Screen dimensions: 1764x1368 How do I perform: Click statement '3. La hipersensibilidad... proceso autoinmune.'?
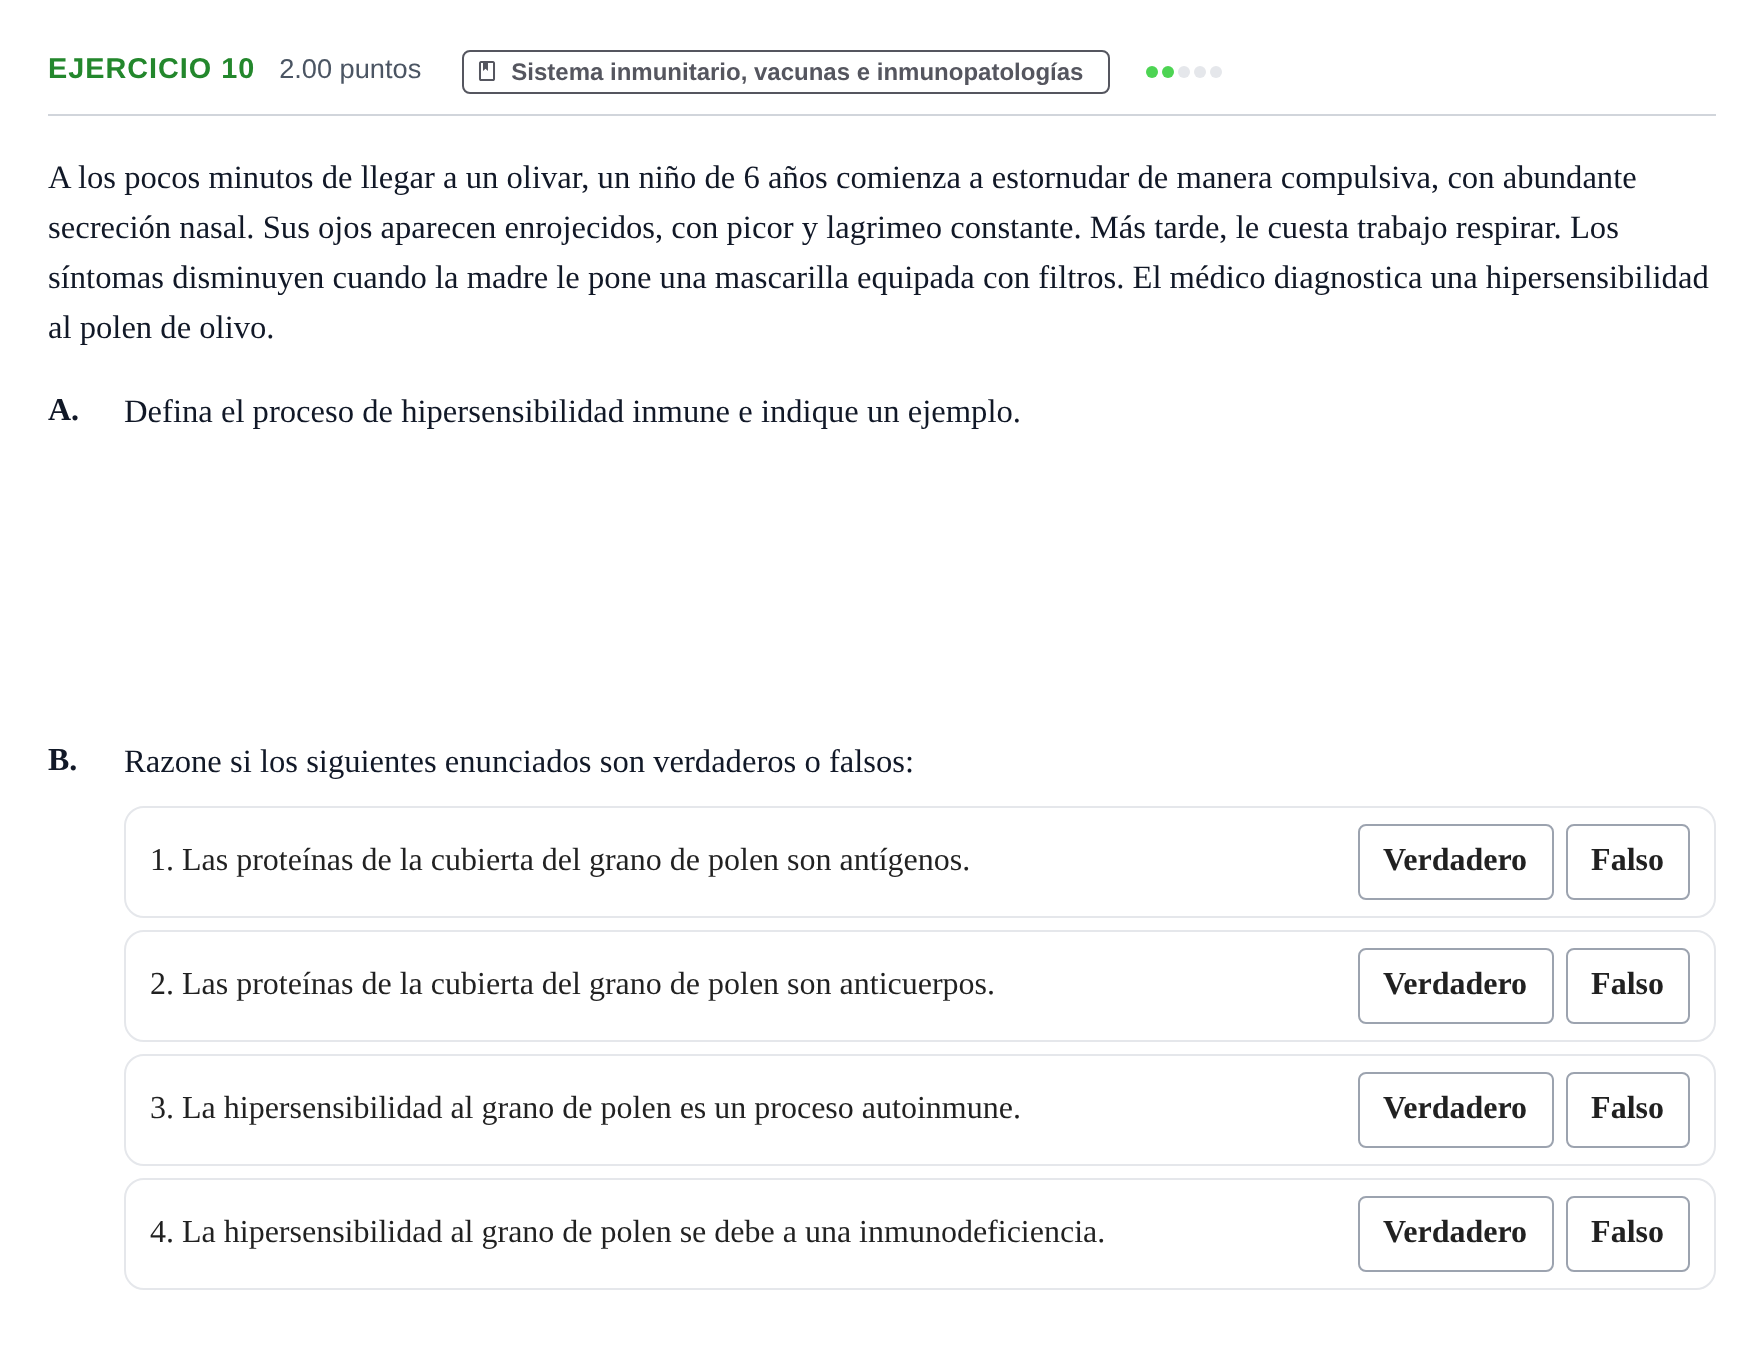[x=585, y=1108]
